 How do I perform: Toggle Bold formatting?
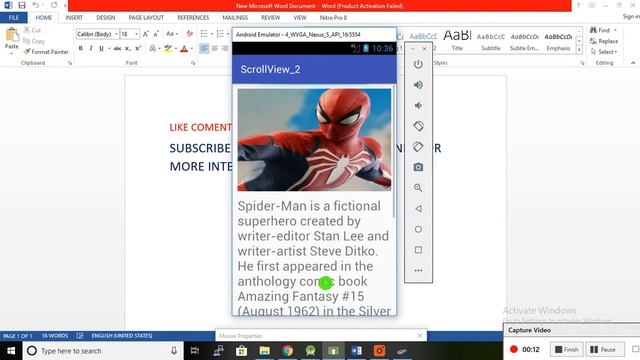(80, 48)
